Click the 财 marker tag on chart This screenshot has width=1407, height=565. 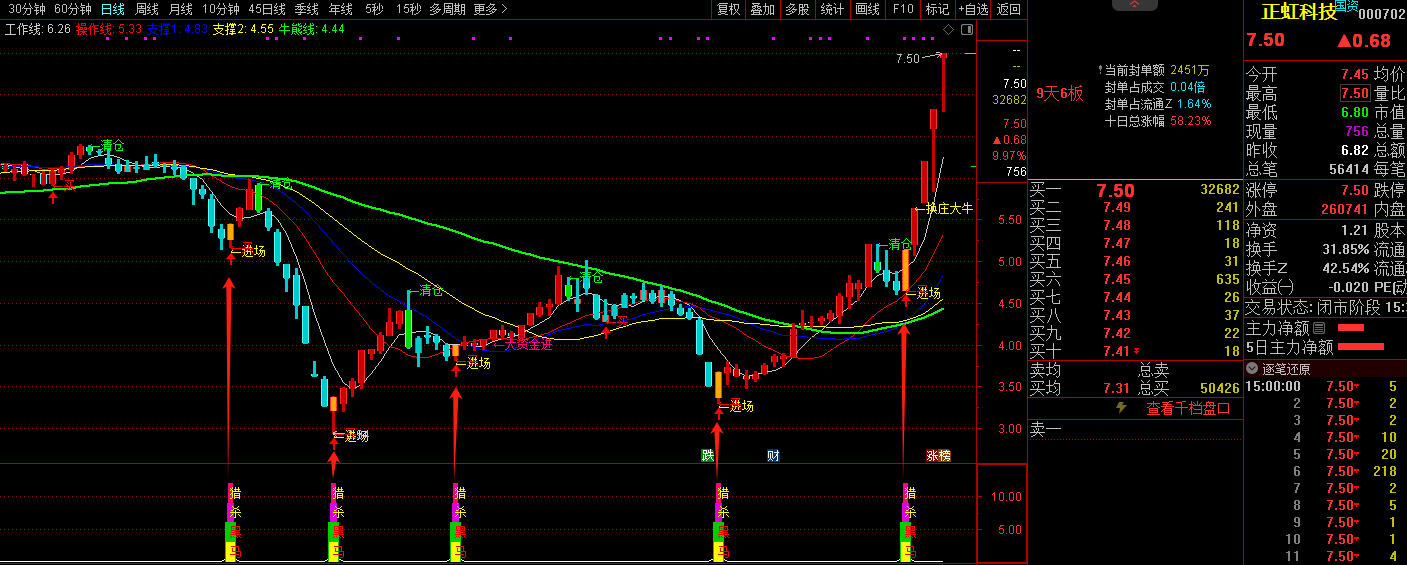click(773, 456)
